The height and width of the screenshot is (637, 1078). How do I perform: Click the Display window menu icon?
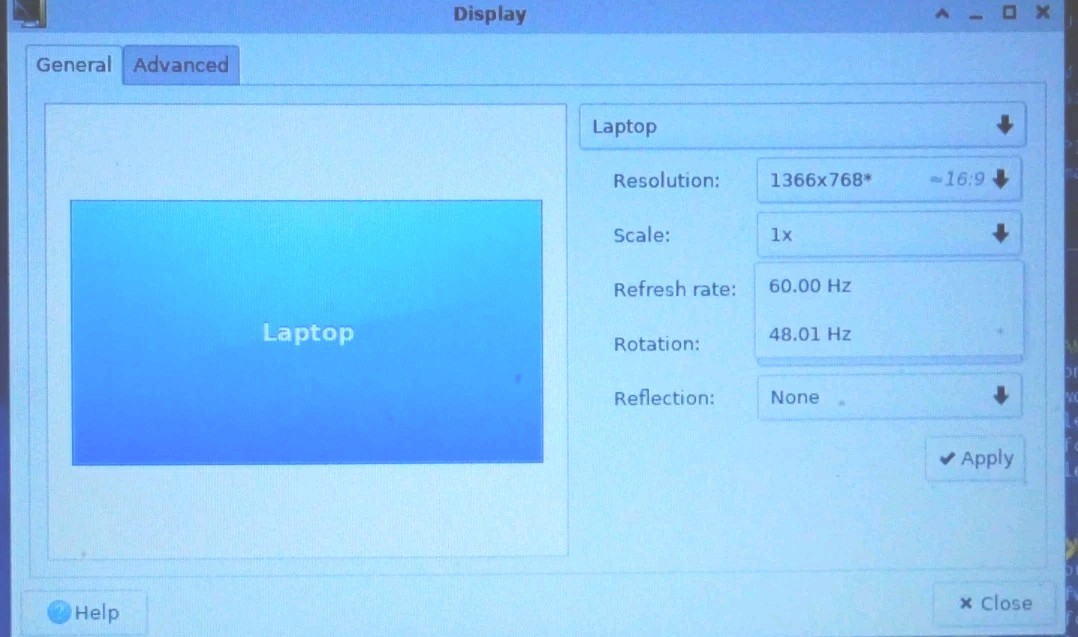(x=28, y=12)
